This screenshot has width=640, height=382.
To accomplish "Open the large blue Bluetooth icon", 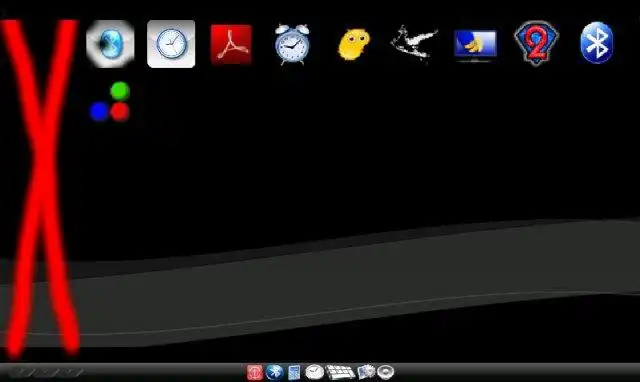I will coord(596,43).
